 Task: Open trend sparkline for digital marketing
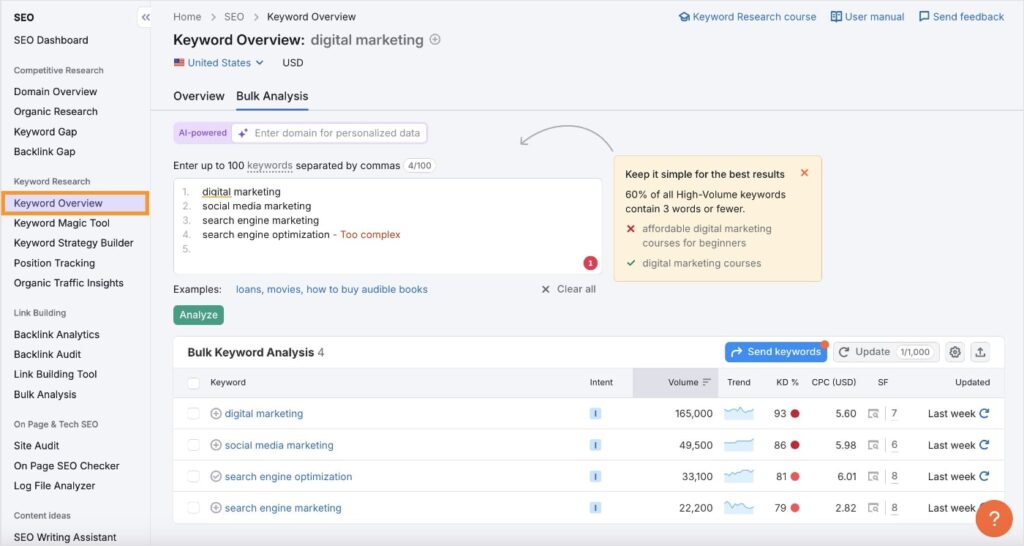pos(739,413)
